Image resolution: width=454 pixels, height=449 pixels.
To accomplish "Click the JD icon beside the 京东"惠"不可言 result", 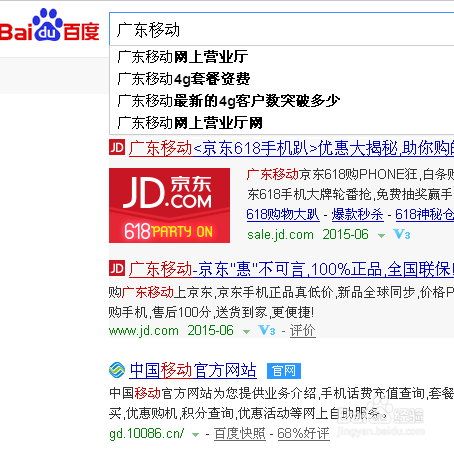I will (117, 268).
